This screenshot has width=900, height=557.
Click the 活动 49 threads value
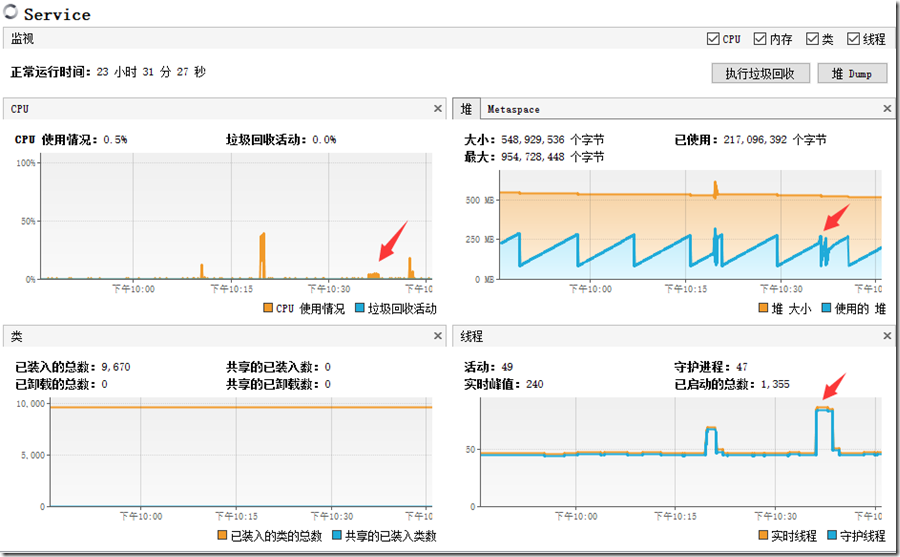tap(507, 367)
